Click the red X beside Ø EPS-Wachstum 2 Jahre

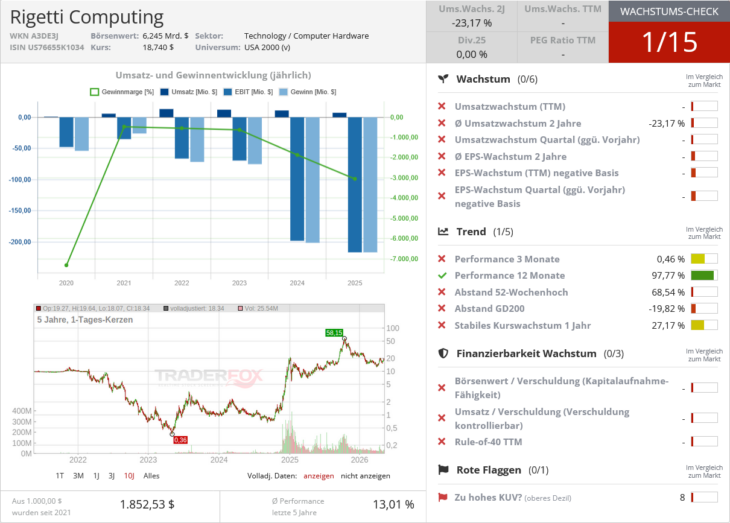click(x=442, y=156)
